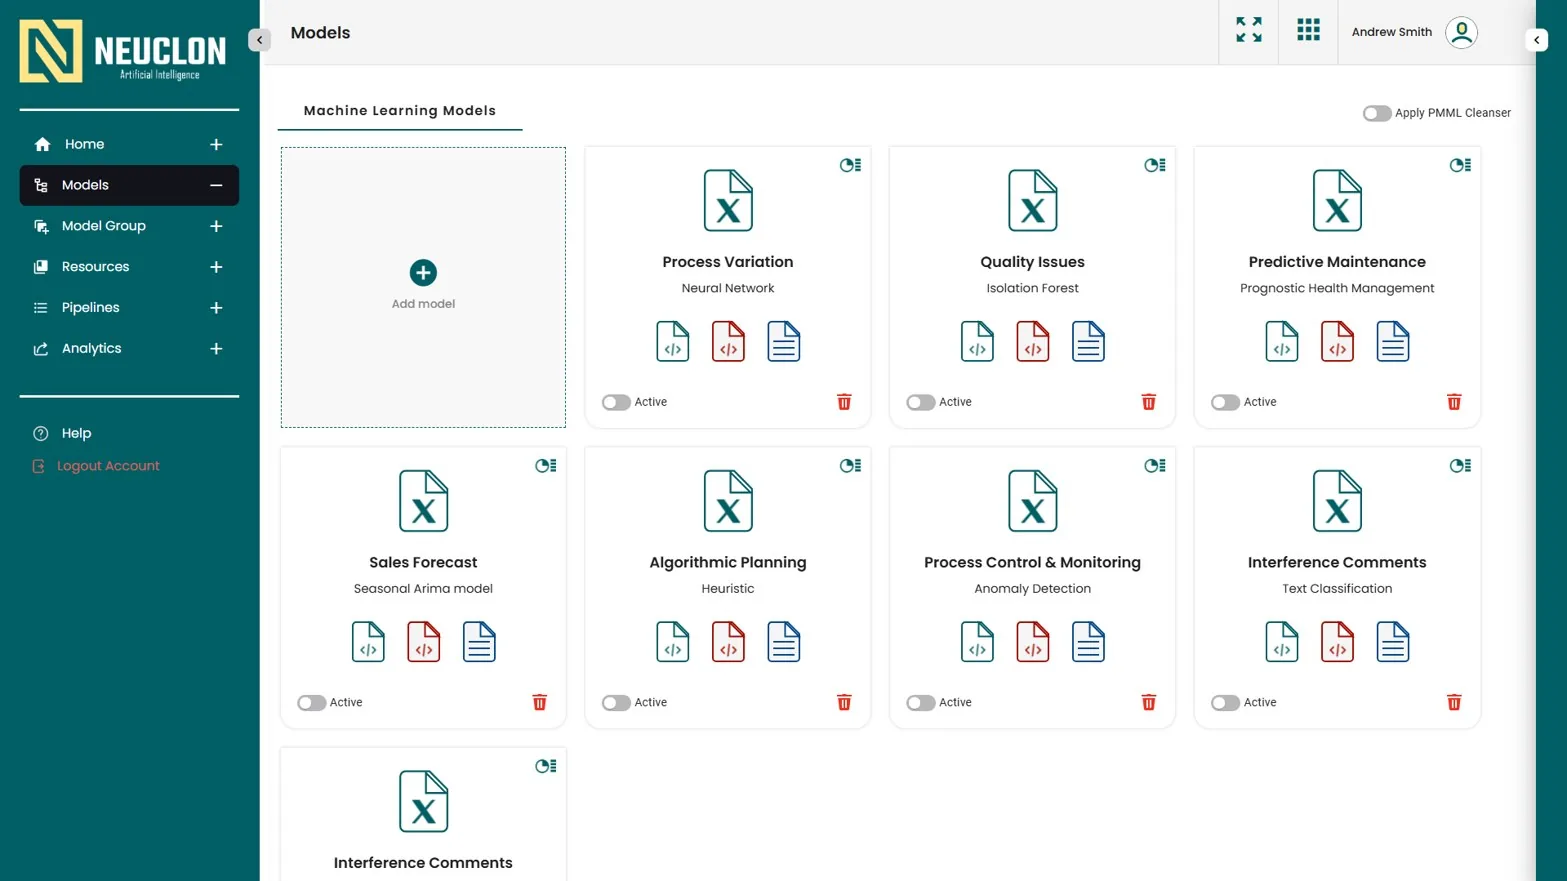Toggle the right panel chevron
The width and height of the screenshot is (1567, 881).
(1537, 40)
